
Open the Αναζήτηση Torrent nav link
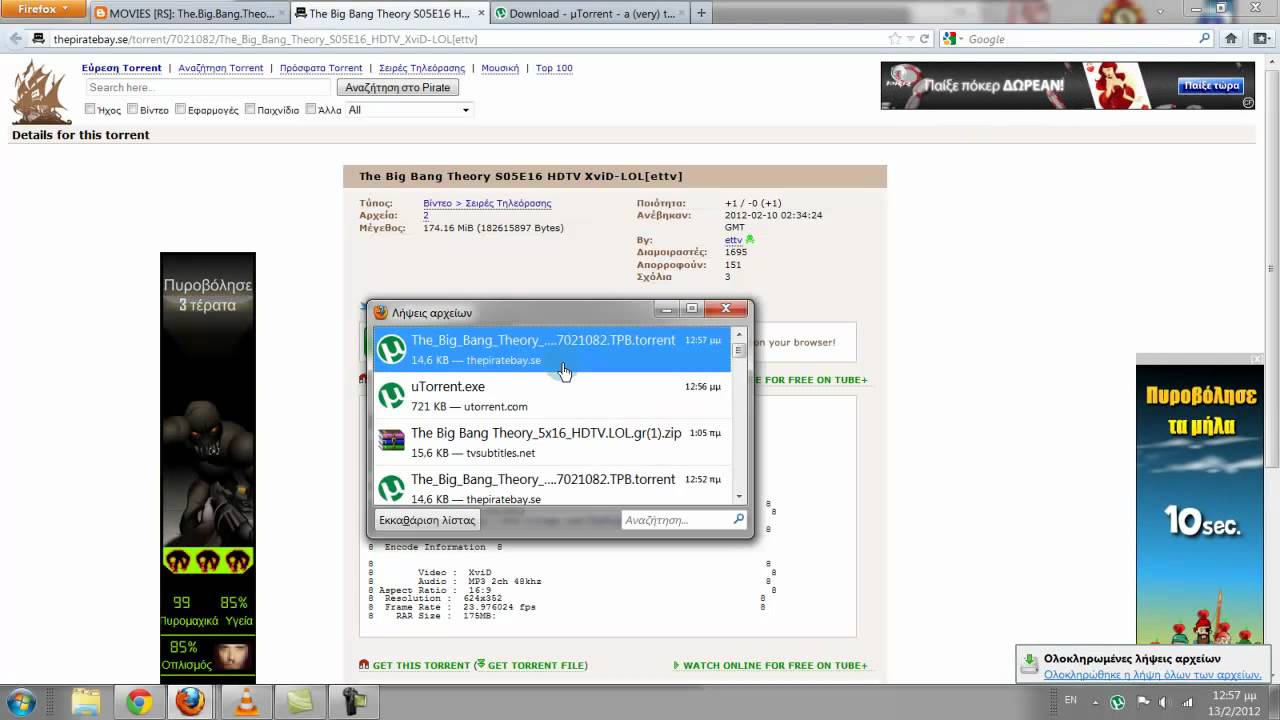pos(220,68)
